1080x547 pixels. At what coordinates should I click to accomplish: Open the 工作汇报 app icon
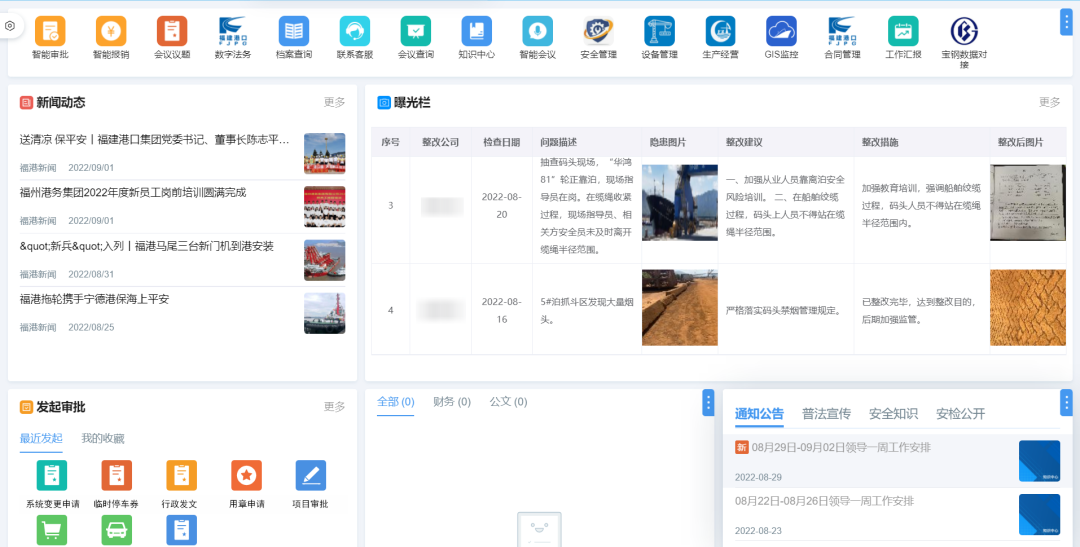click(x=903, y=31)
